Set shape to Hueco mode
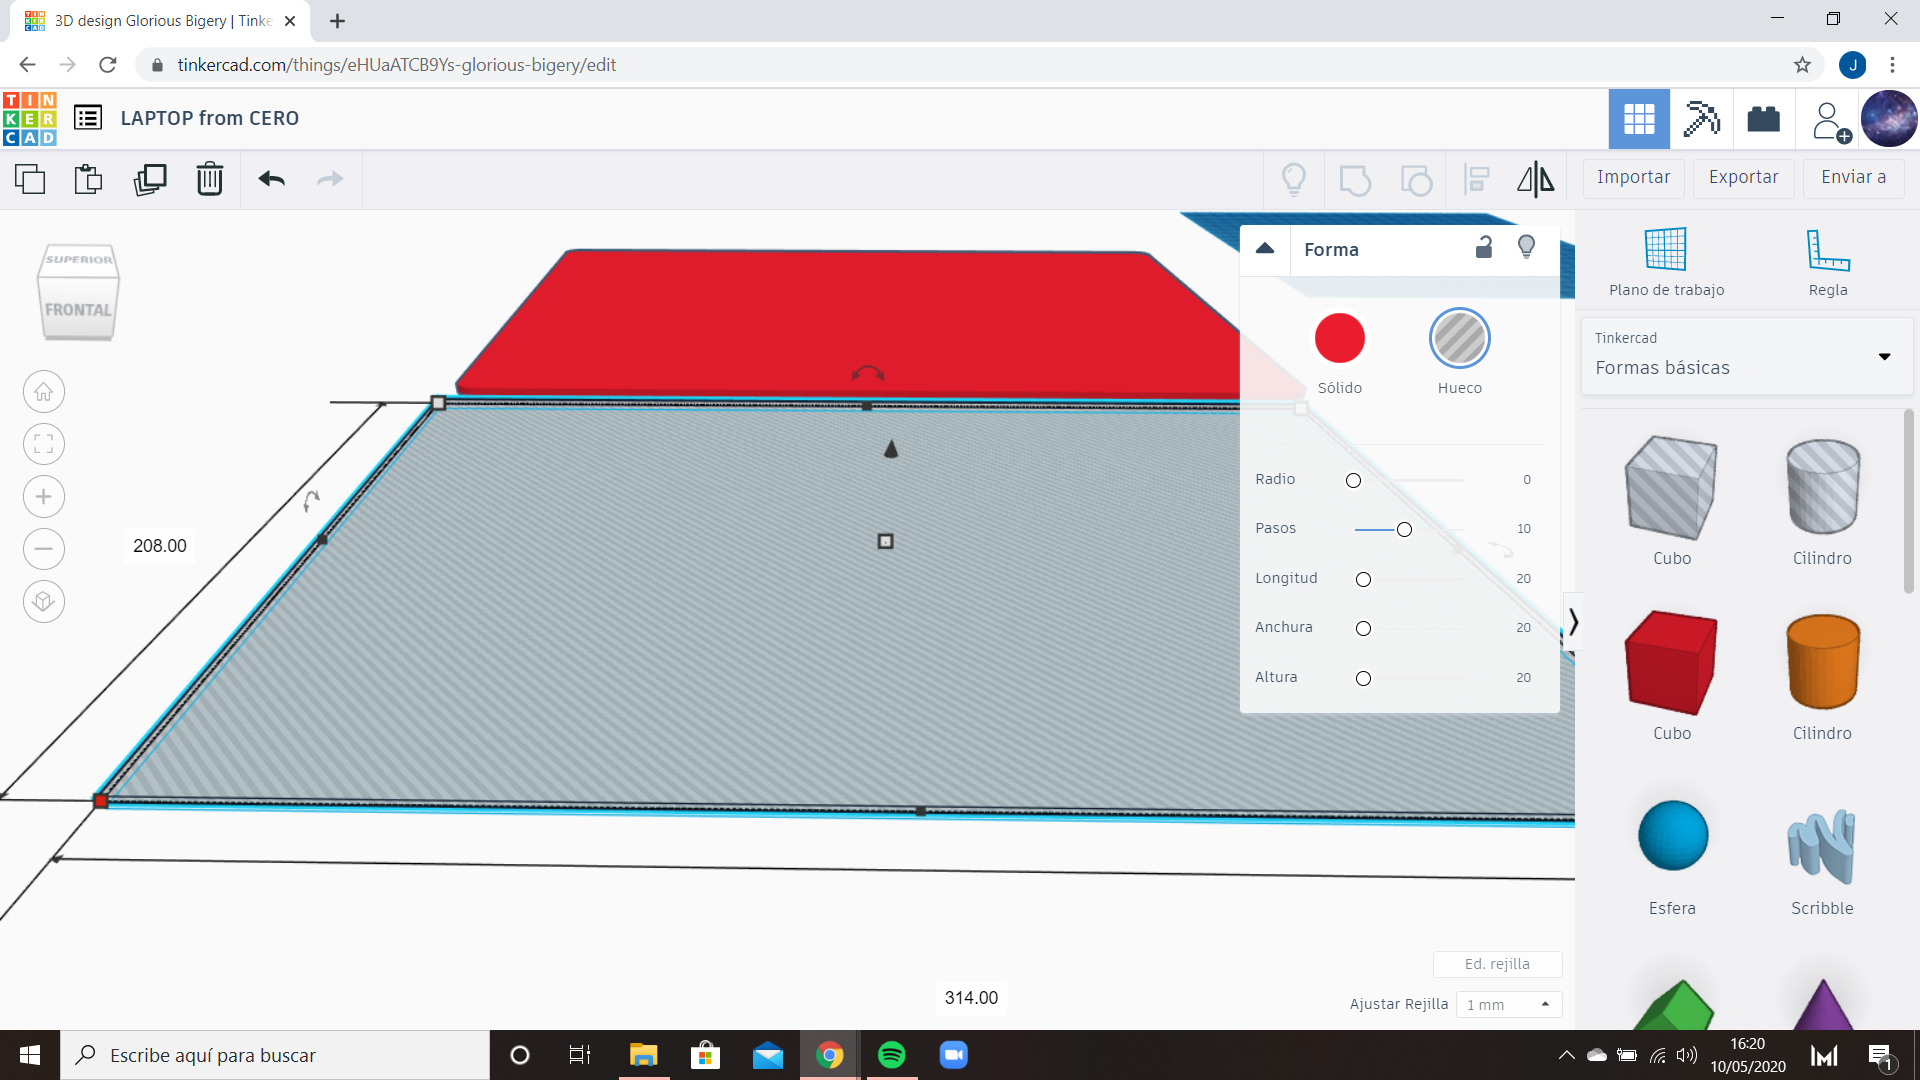This screenshot has width=1920, height=1080. pyautogui.click(x=1459, y=339)
